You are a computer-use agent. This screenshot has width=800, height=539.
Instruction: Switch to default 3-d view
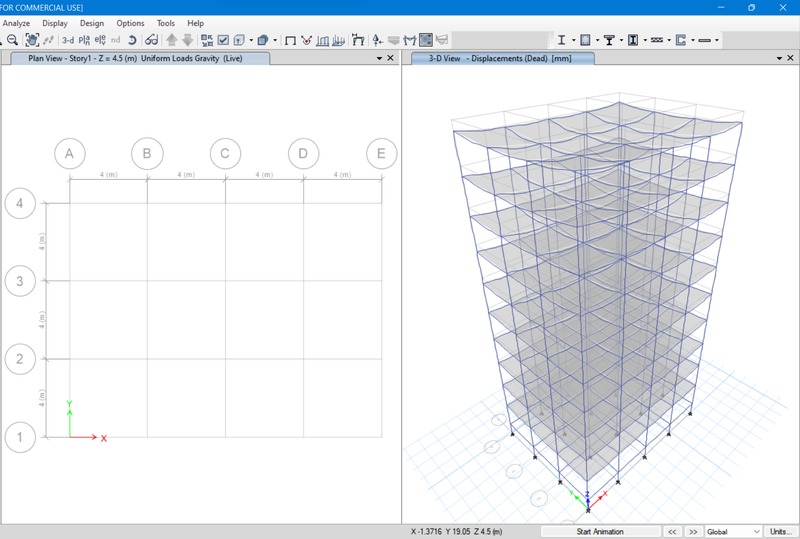68,40
